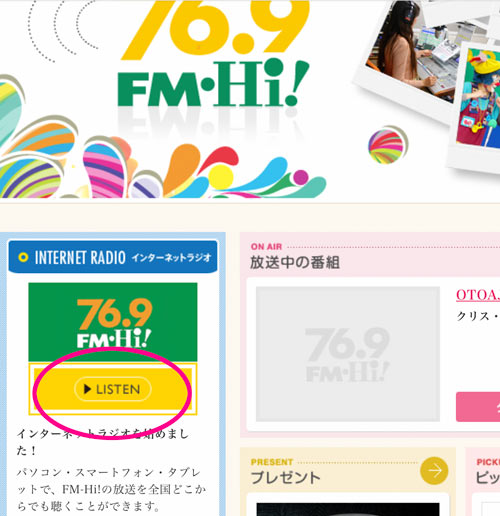
Task: Play internet radio with the LISTEN button
Action: click(x=113, y=389)
